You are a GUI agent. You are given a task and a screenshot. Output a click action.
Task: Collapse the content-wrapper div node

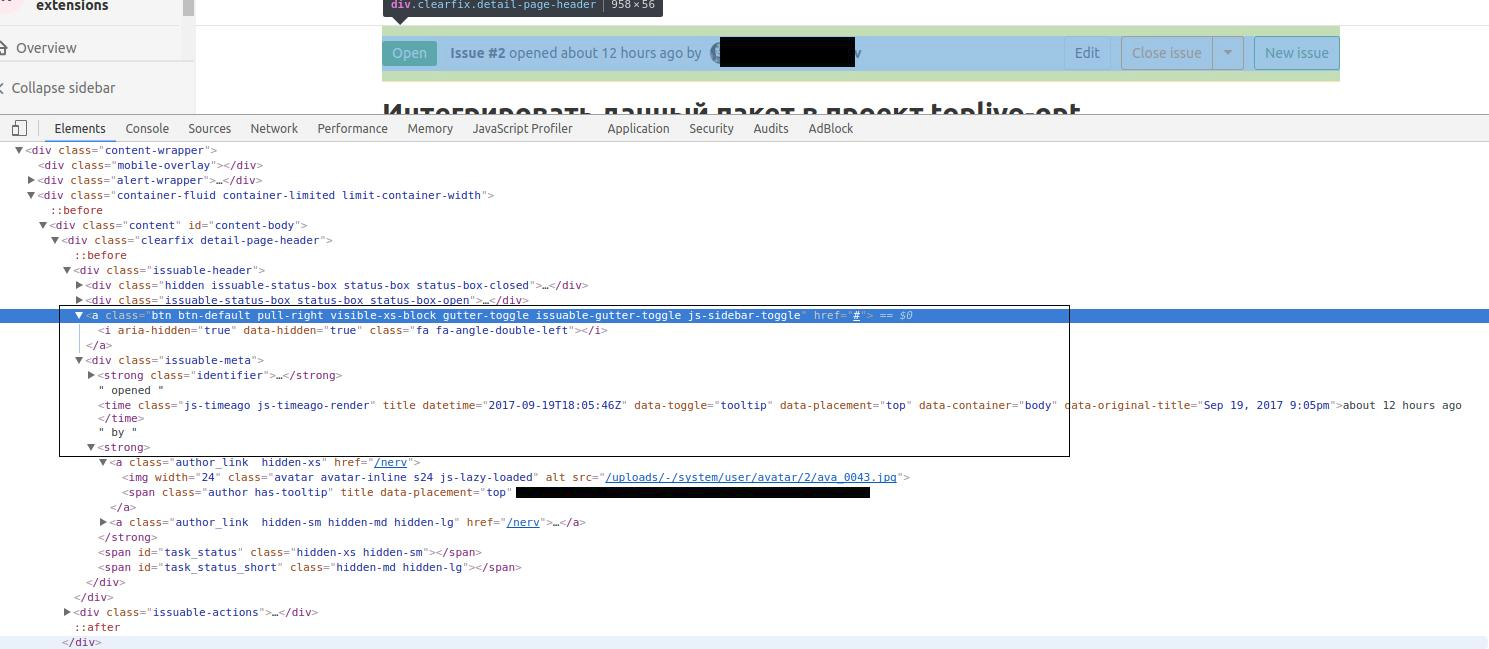19,150
